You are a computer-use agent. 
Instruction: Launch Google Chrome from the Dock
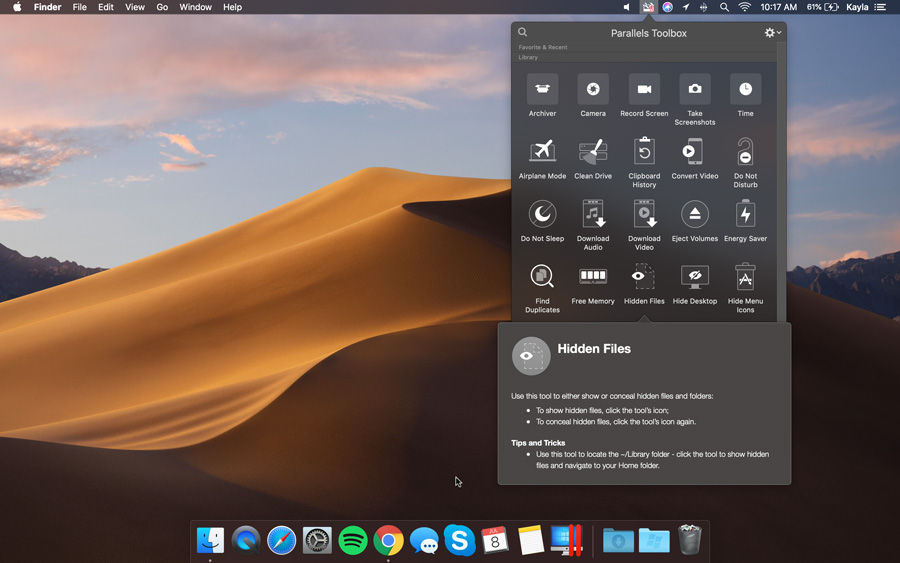388,540
